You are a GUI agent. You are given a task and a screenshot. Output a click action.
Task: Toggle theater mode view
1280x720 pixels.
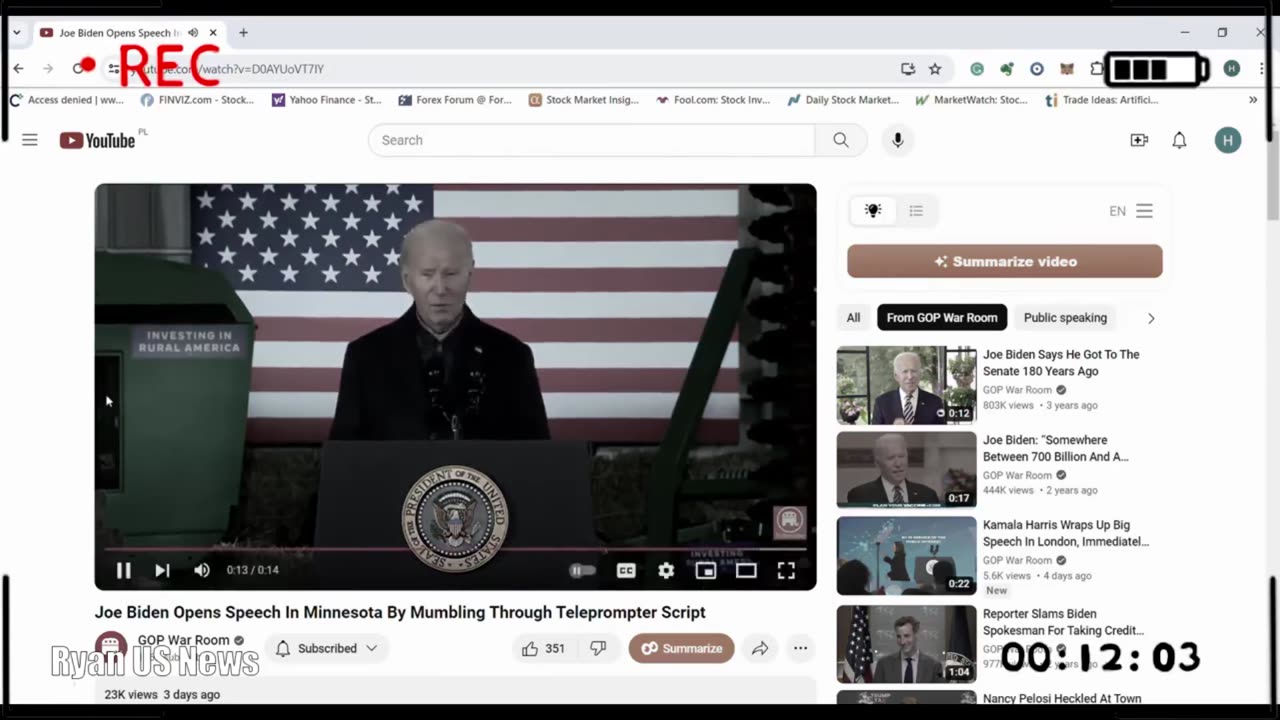point(746,570)
